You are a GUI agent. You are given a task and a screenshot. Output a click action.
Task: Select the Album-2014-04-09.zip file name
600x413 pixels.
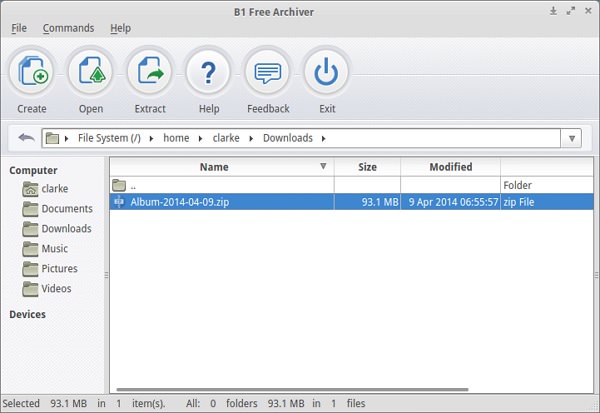click(x=179, y=202)
